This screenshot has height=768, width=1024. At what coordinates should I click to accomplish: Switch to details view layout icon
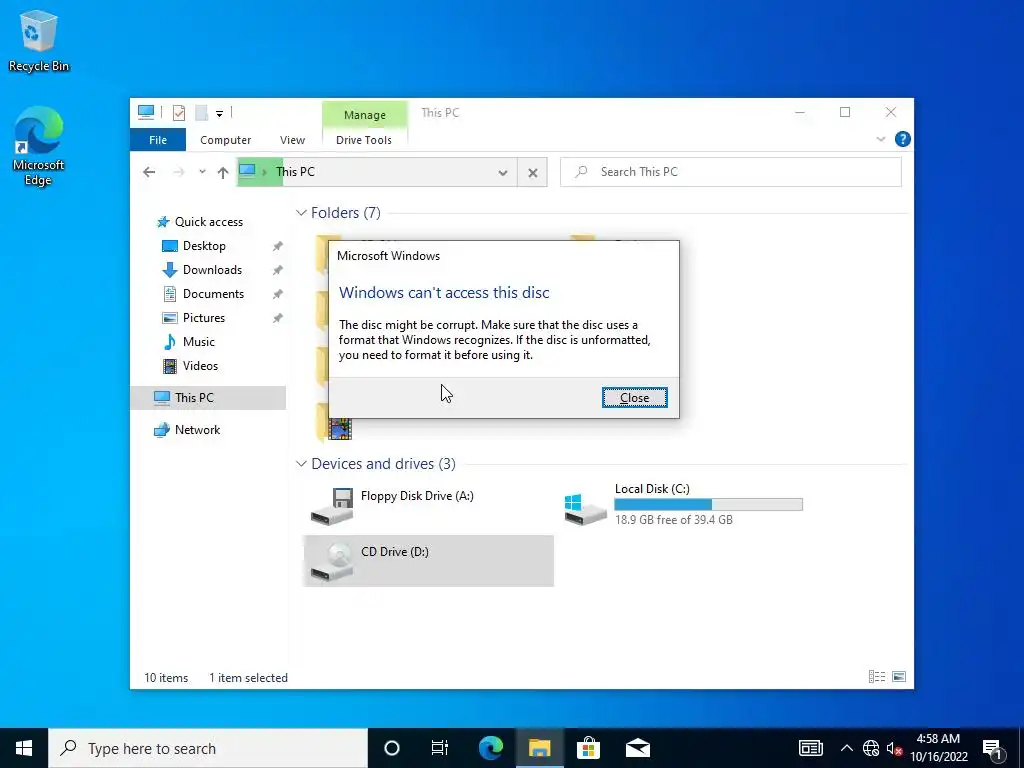[x=876, y=677]
